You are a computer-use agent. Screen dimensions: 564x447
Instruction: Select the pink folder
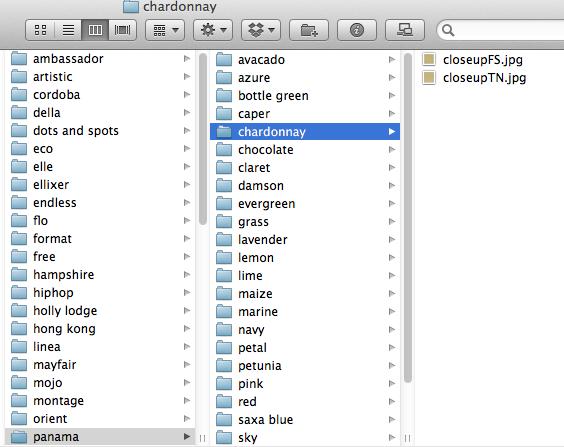(x=305, y=383)
